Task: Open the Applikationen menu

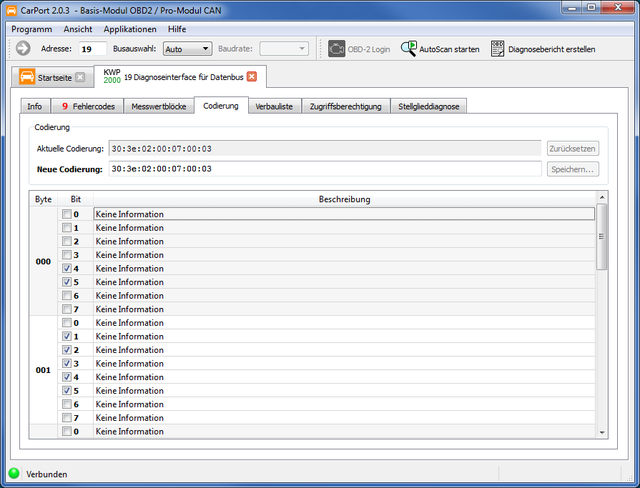Action: [x=130, y=29]
